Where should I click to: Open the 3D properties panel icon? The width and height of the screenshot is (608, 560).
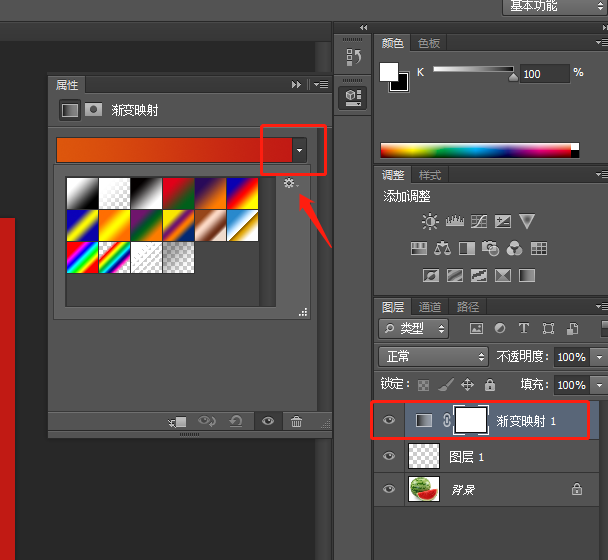tap(353, 98)
